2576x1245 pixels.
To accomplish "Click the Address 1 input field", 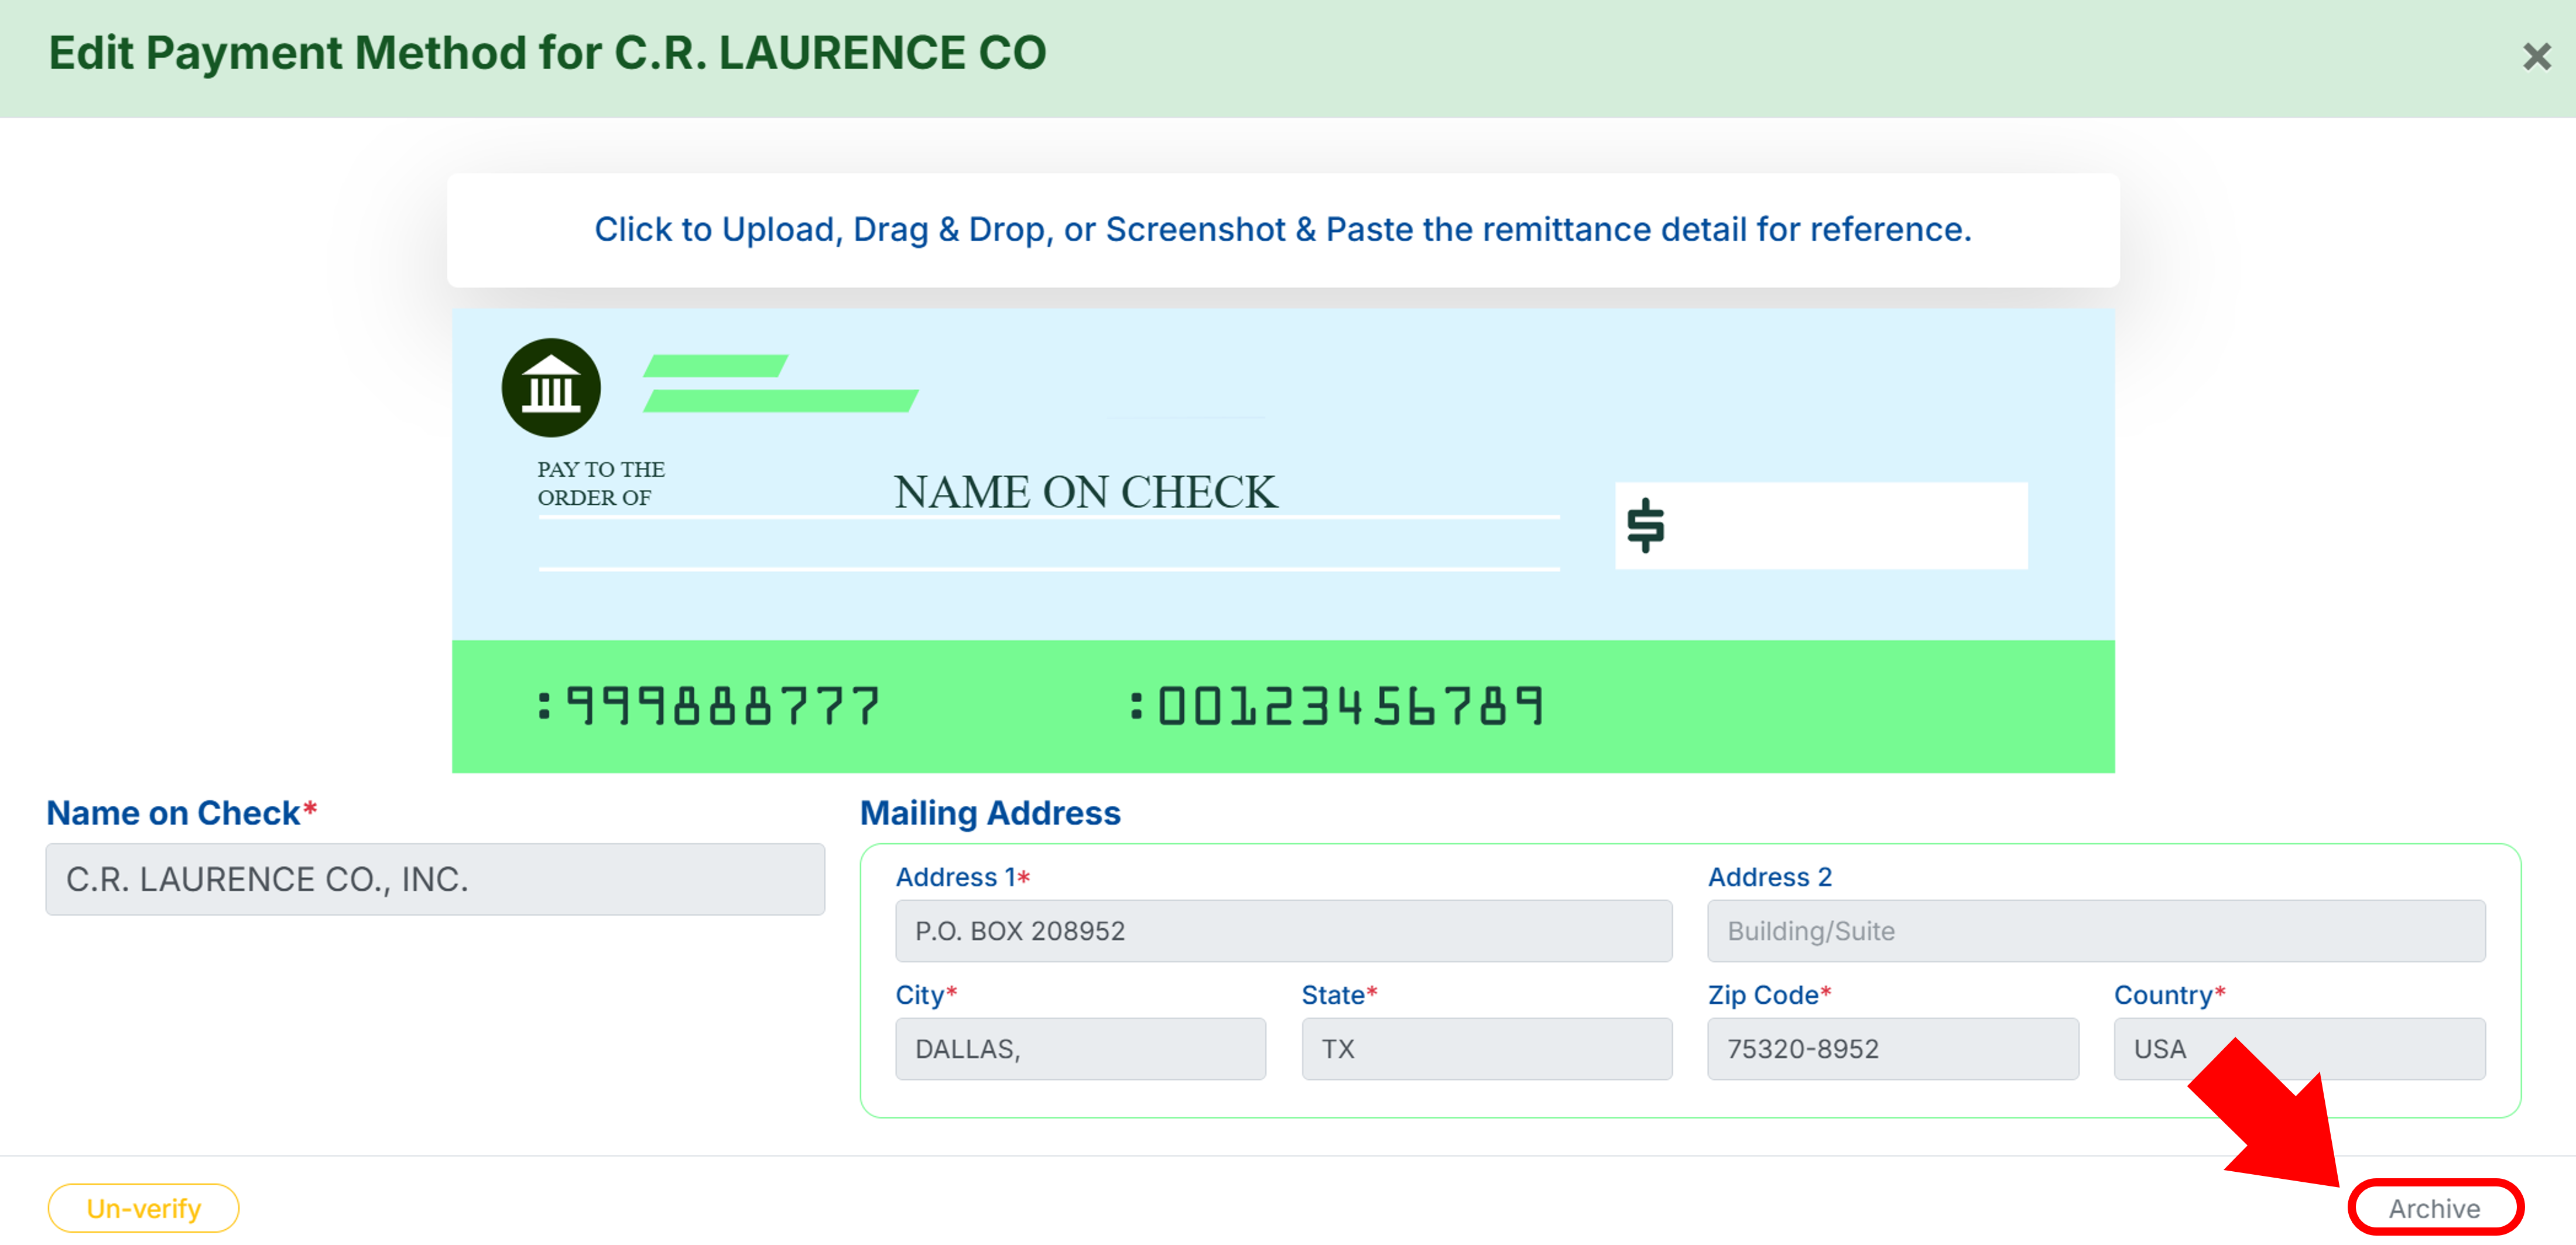I will pos(1283,931).
